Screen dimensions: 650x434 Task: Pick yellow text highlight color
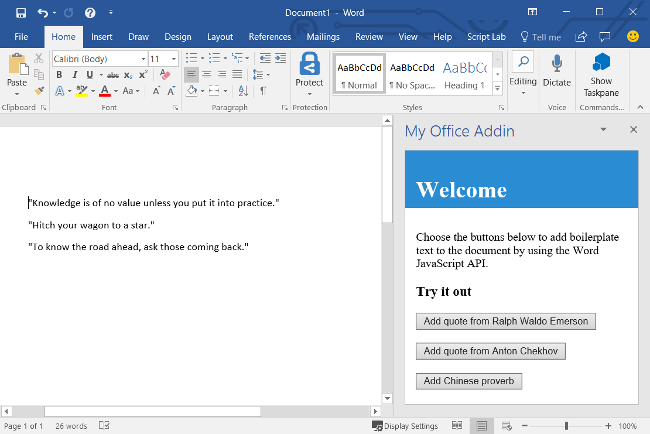coord(82,91)
